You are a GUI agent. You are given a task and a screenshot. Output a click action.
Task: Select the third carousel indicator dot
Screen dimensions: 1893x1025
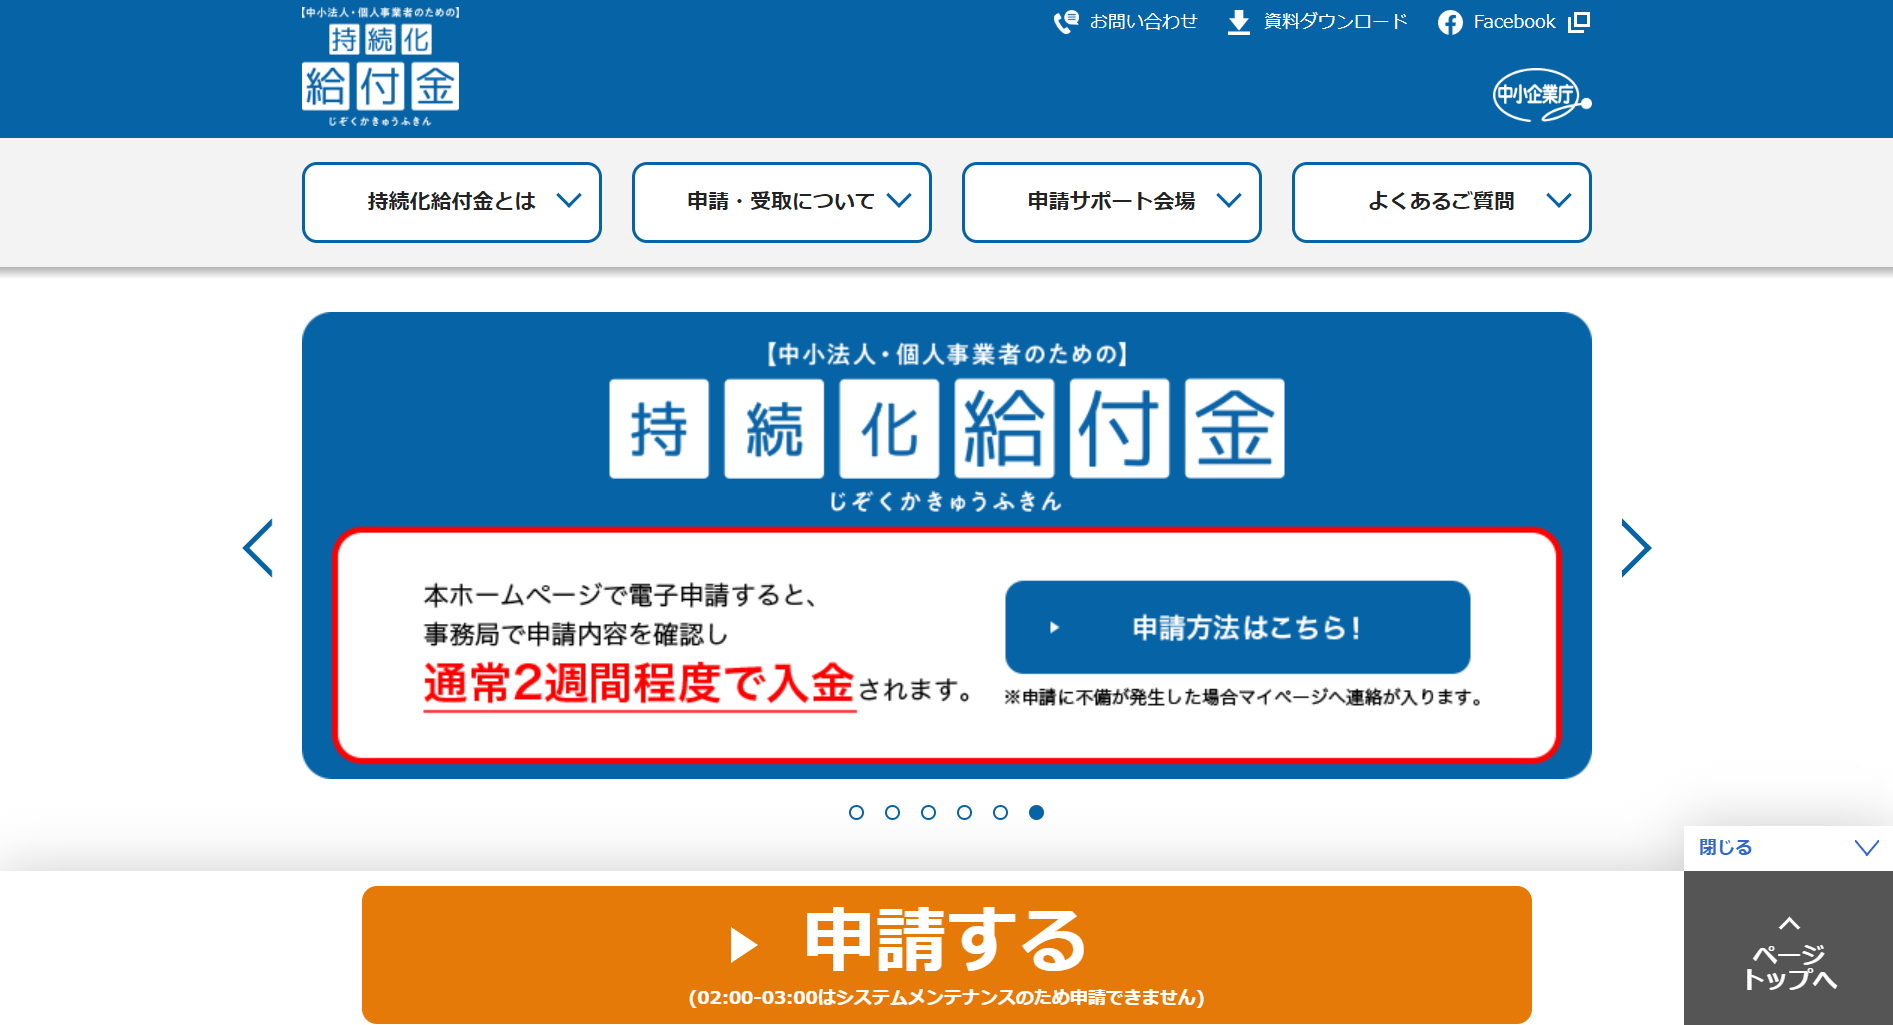[x=928, y=812]
